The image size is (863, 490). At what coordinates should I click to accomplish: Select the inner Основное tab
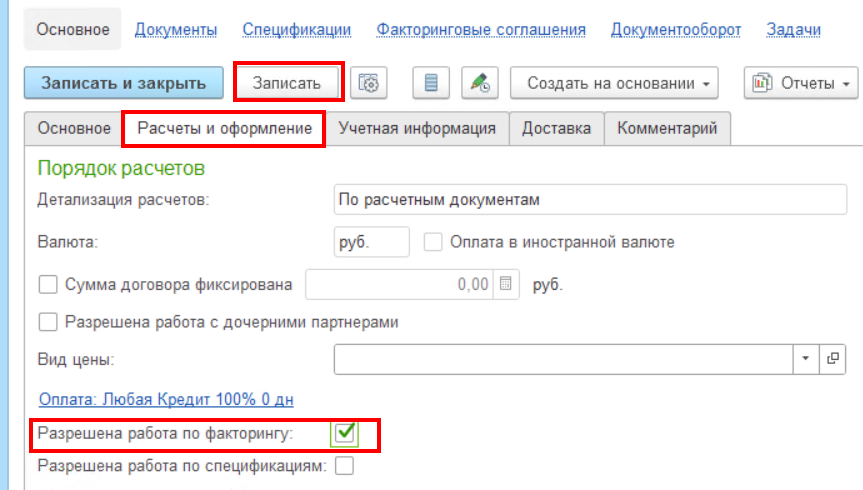74,128
